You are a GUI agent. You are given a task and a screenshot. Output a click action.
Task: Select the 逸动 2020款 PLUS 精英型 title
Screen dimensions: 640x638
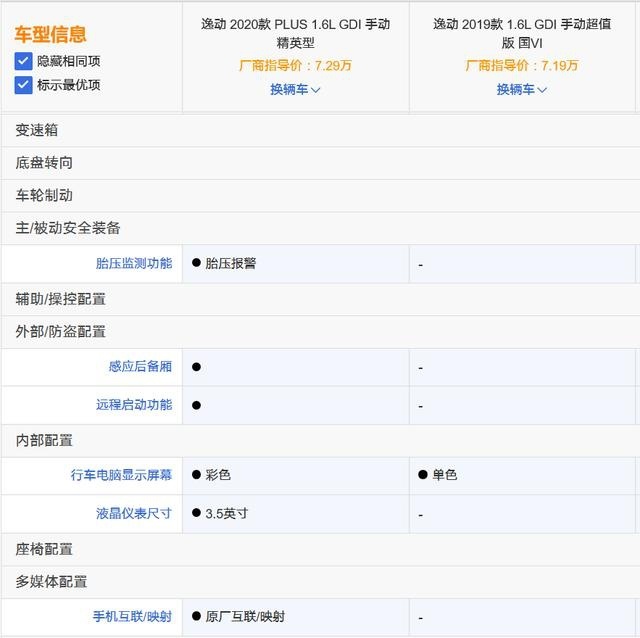[296, 33]
